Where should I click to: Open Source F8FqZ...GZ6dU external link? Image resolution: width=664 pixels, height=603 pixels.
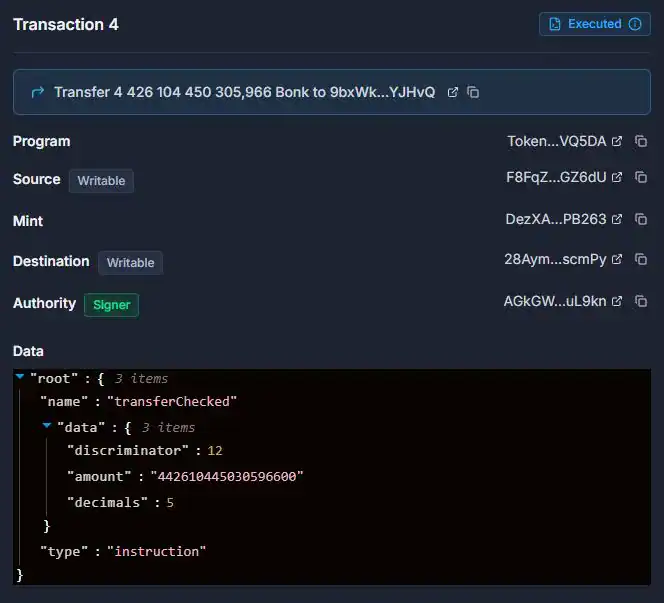pyautogui.click(x=617, y=177)
